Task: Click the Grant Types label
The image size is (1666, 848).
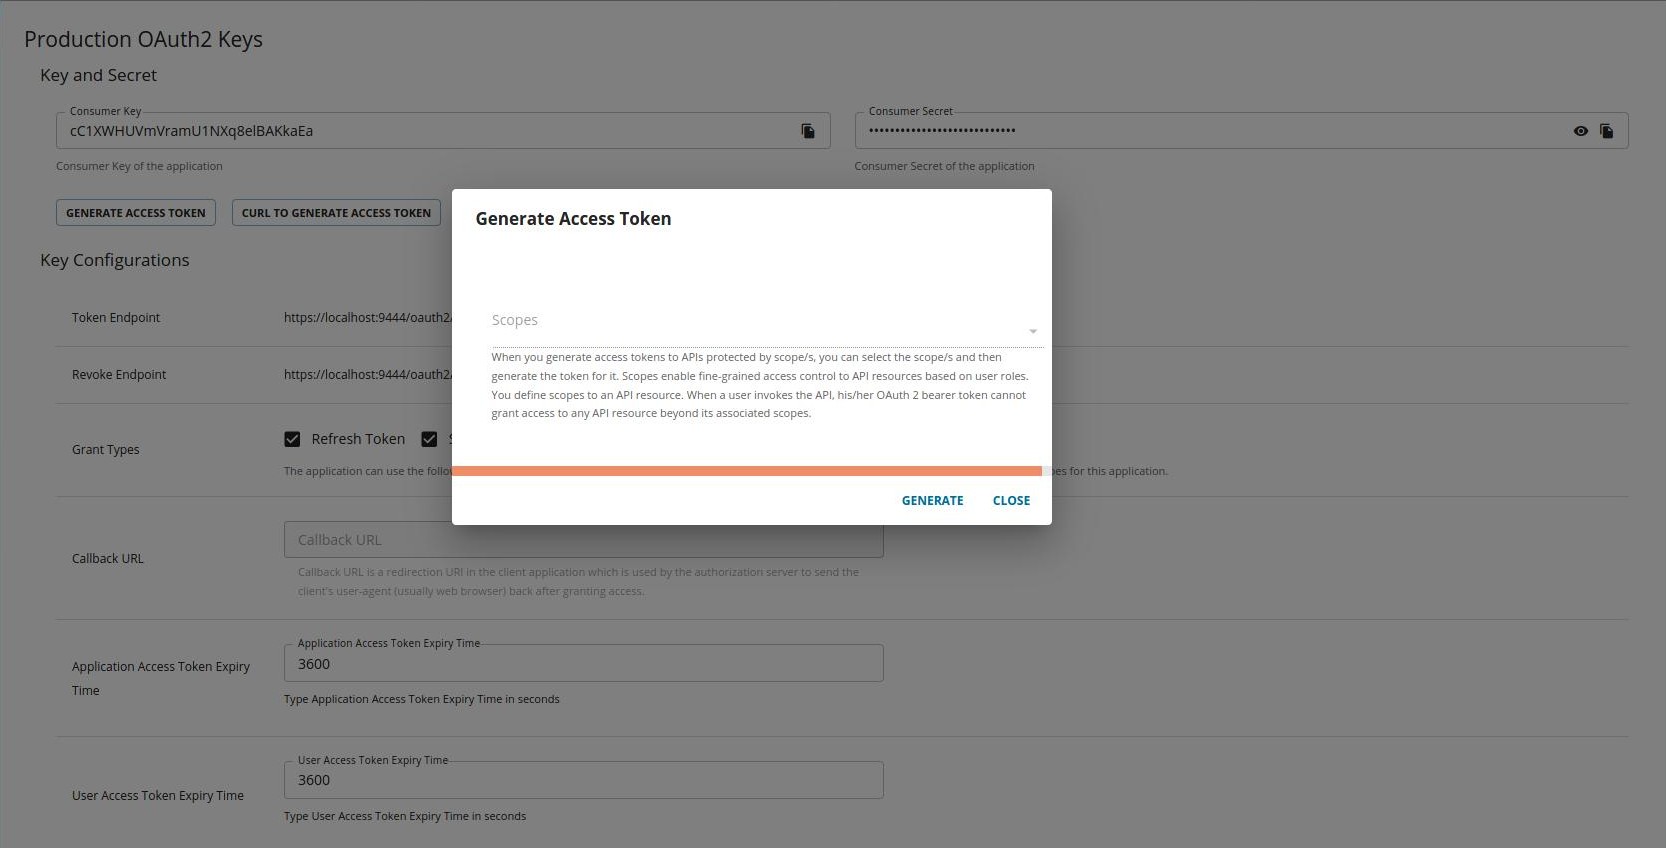Action: pos(106,450)
